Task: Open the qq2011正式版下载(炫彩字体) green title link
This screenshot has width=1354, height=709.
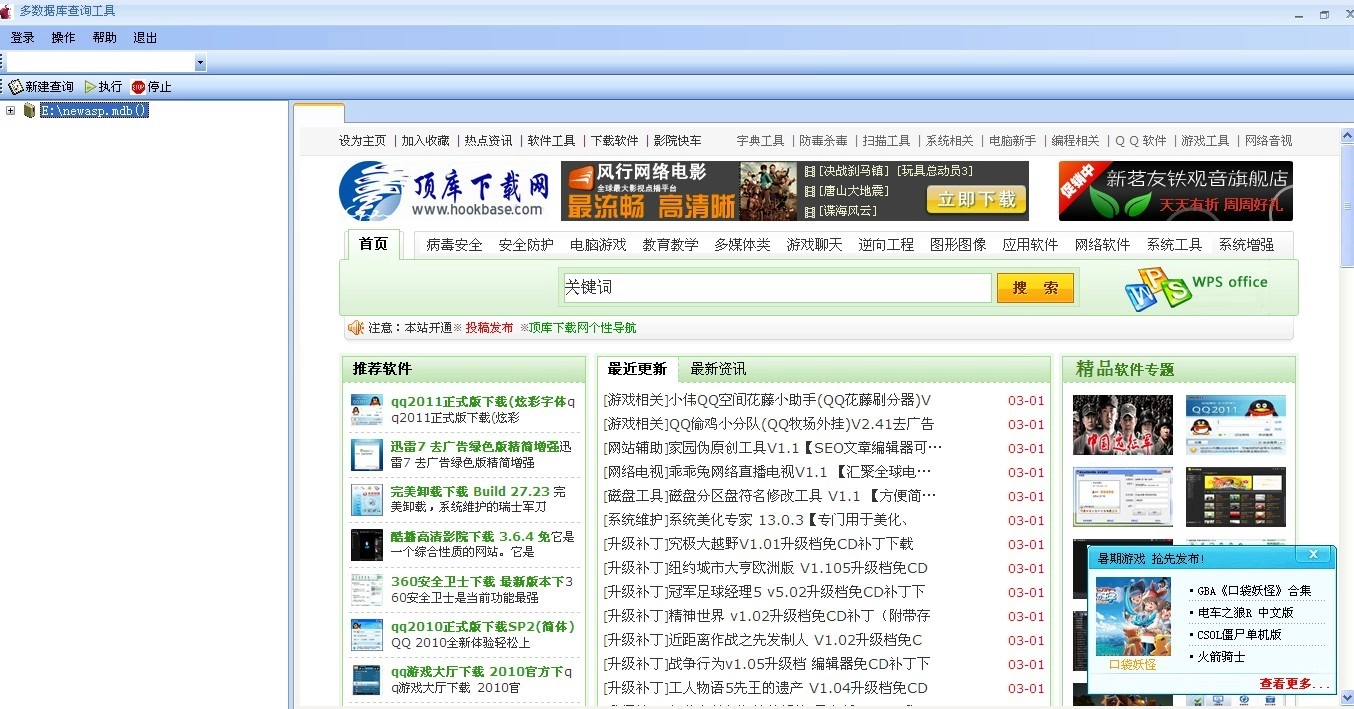Action: tap(479, 402)
